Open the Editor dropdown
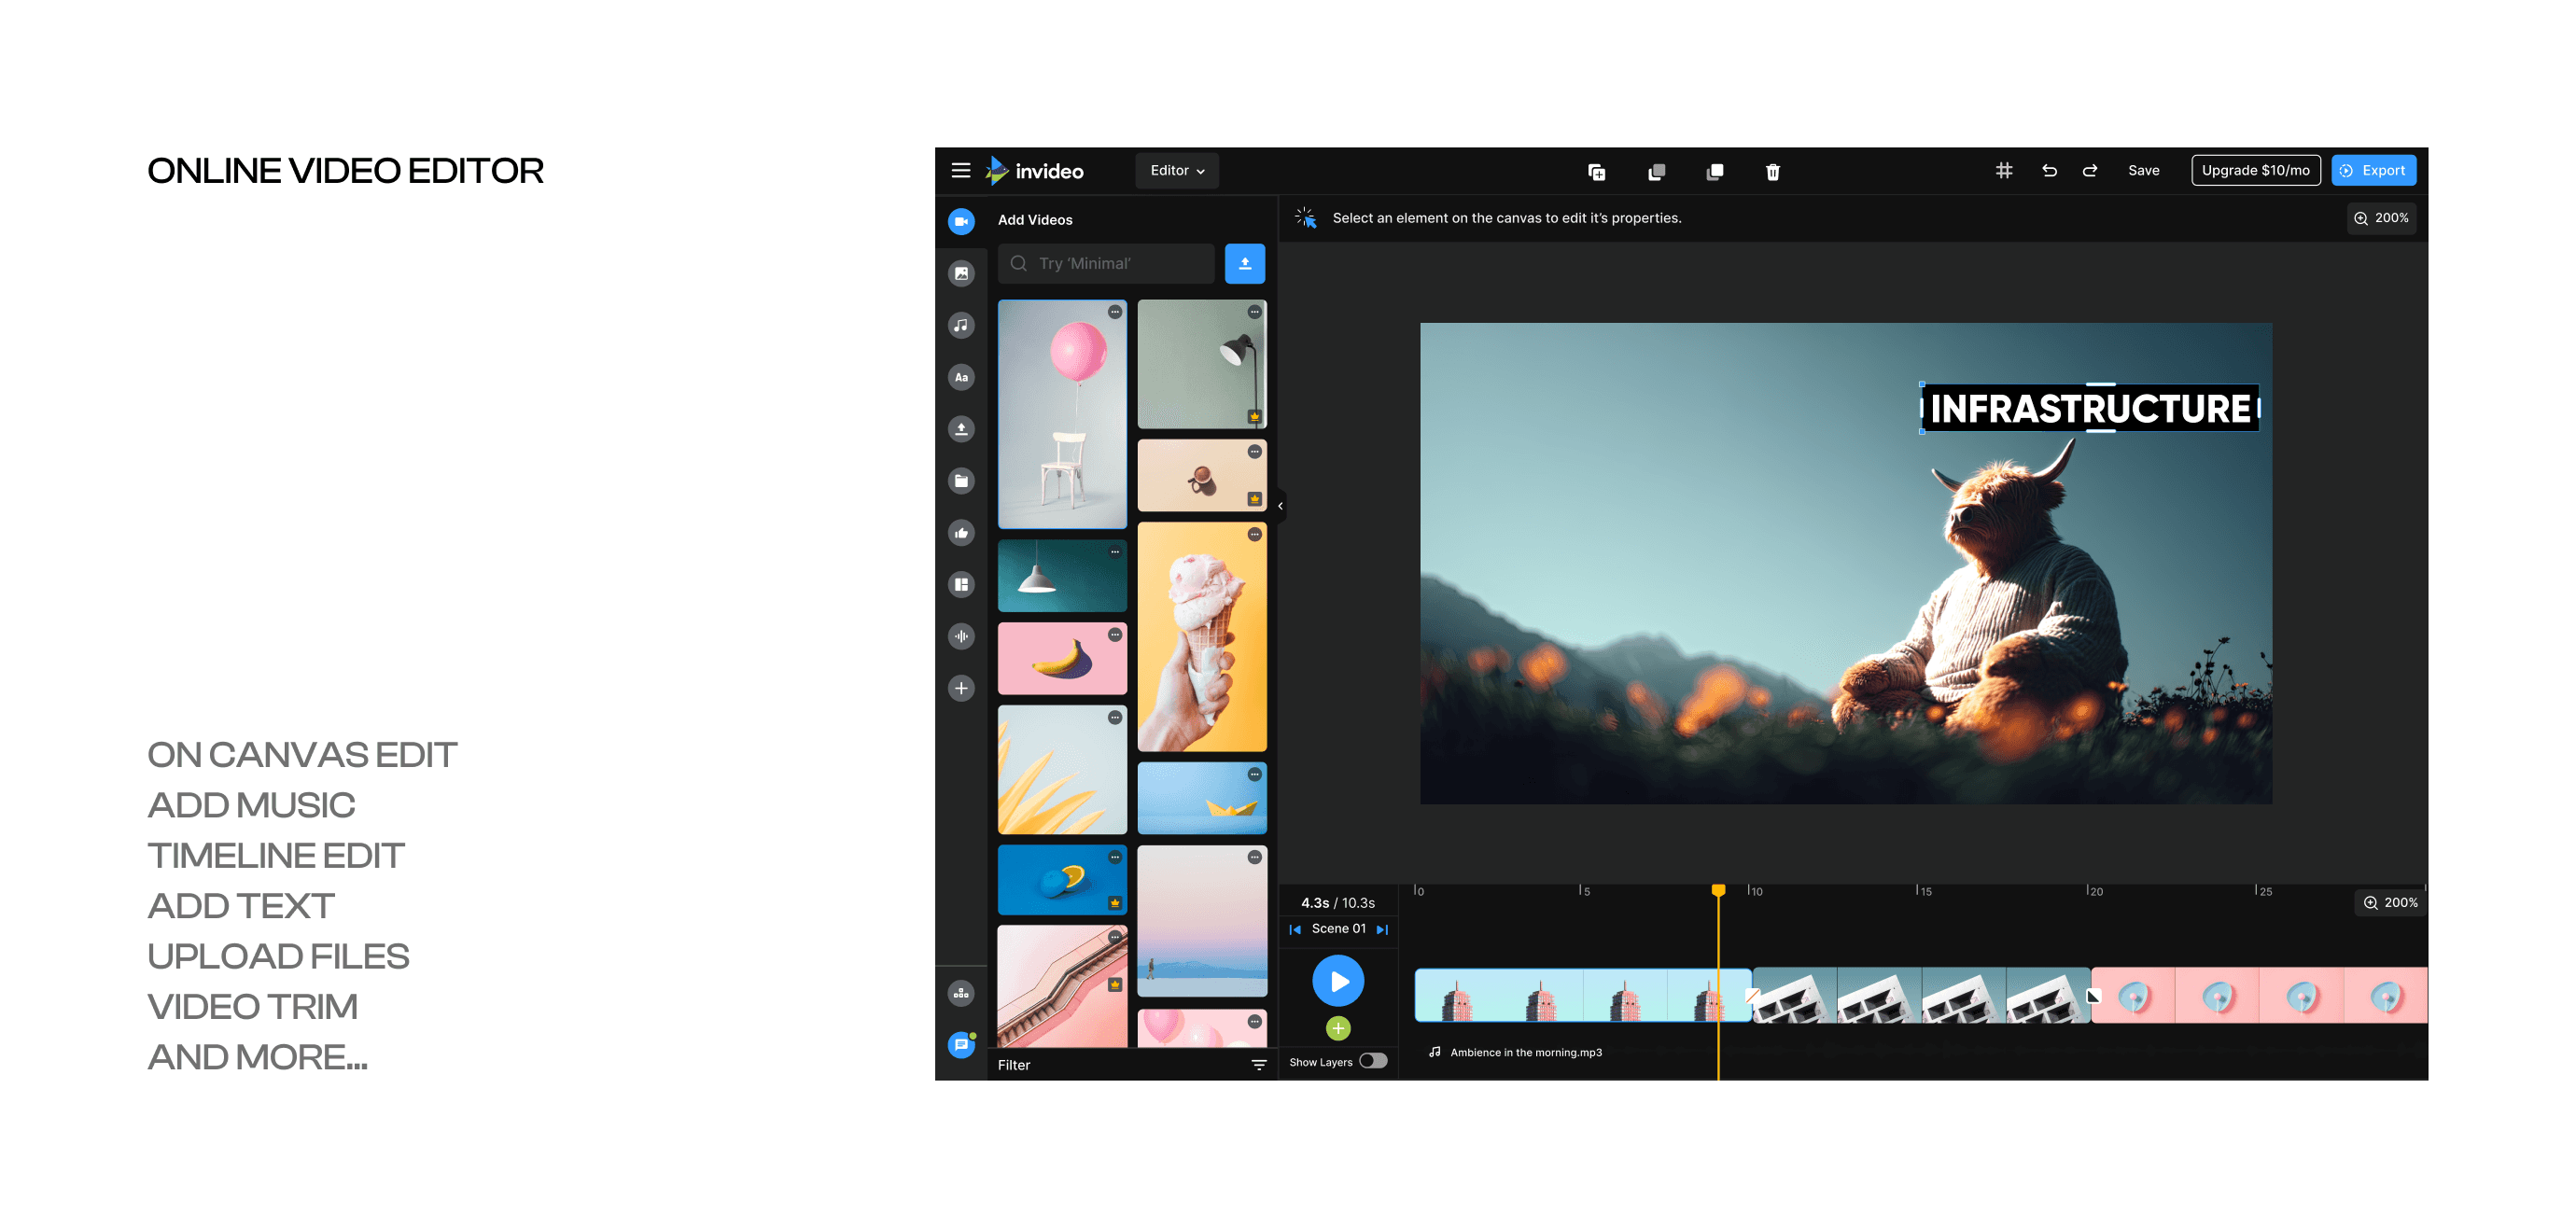 (1176, 171)
